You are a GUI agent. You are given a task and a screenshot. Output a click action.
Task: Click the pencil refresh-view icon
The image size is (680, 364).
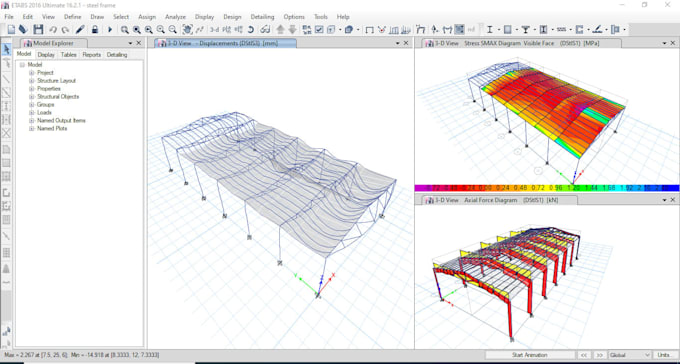tap(80, 30)
